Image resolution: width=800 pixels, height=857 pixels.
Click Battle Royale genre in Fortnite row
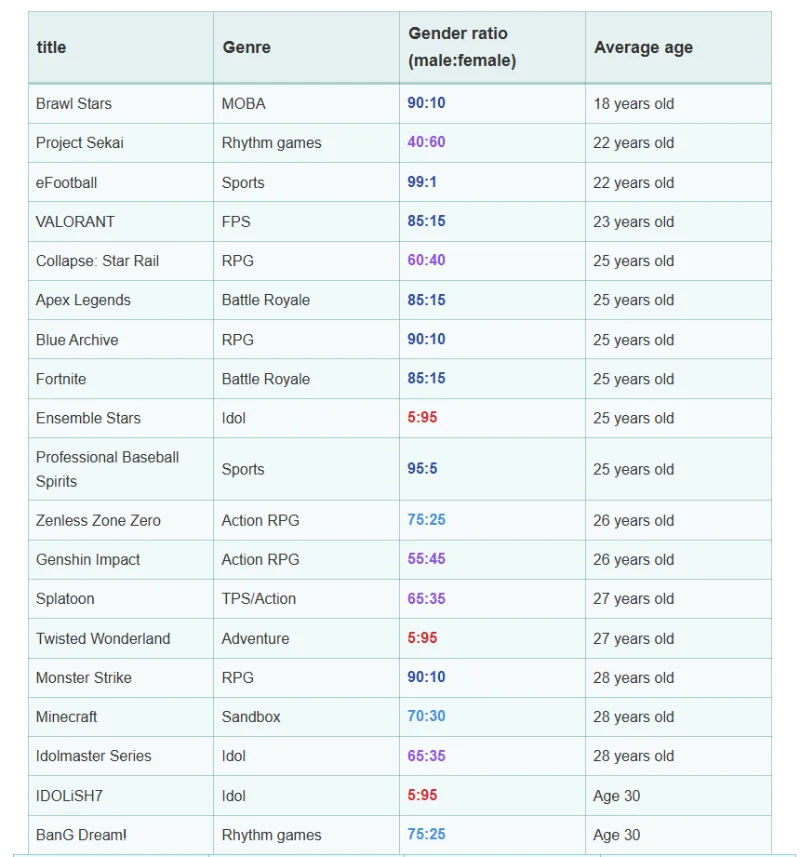[x=307, y=379]
